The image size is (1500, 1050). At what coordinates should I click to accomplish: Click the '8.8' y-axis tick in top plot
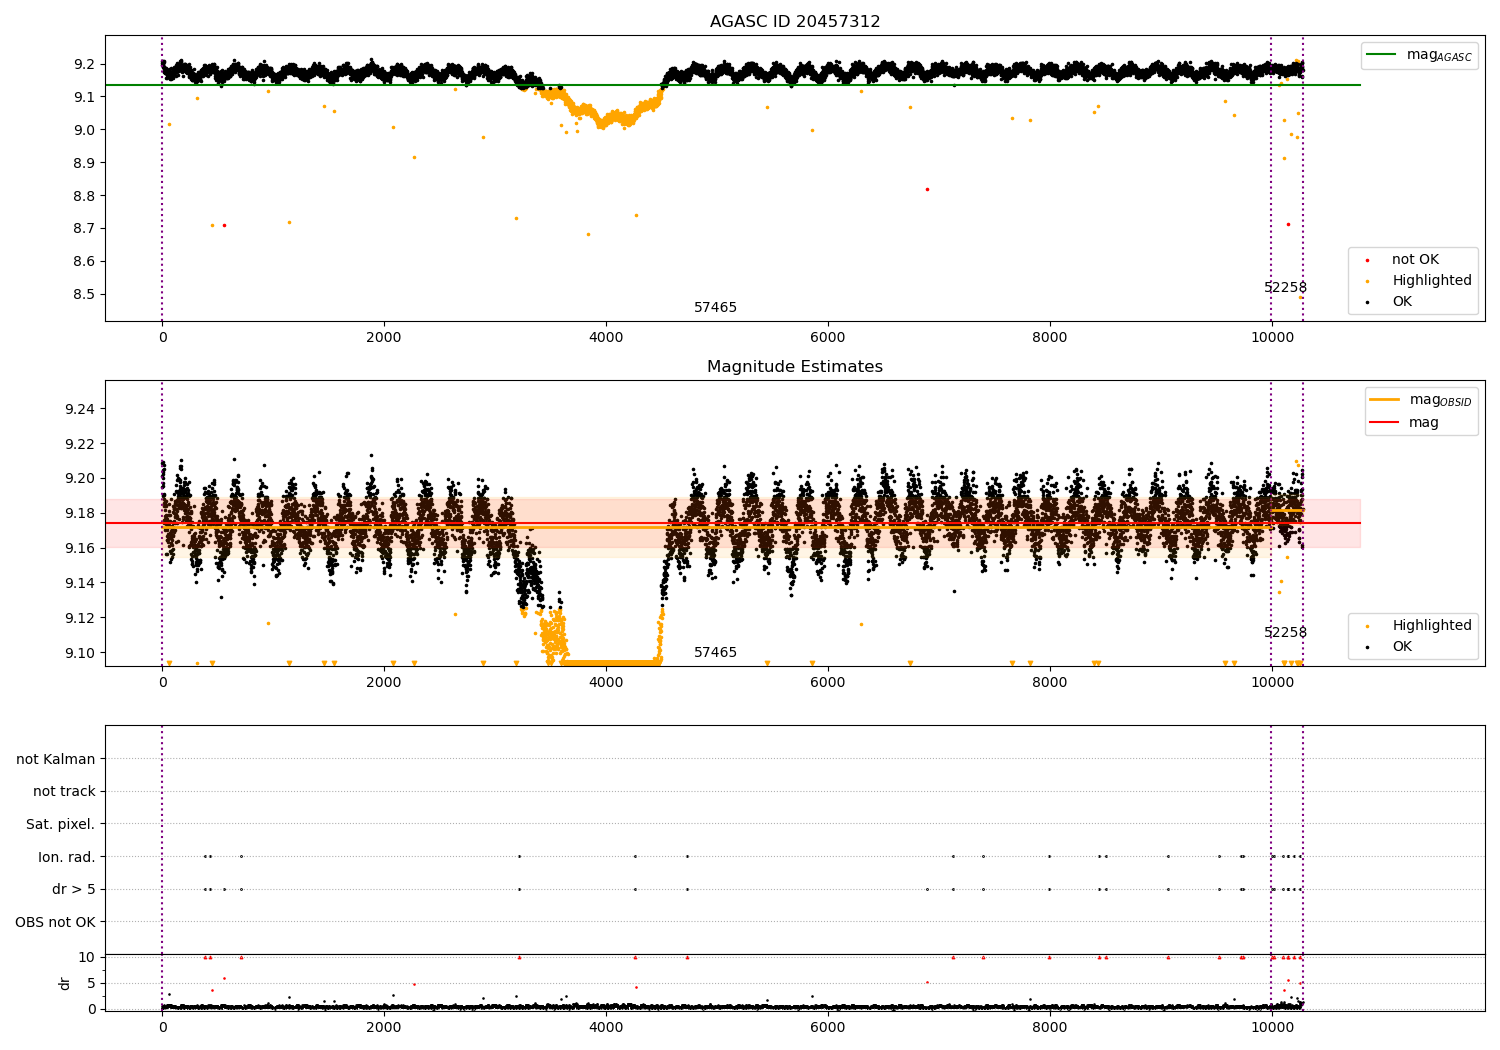tap(84, 196)
